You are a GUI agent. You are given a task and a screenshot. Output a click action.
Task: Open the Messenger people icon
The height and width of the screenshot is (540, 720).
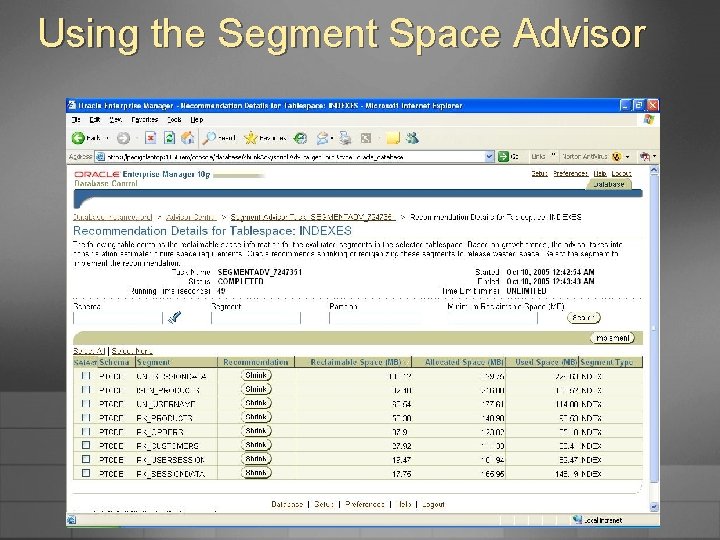tap(412, 138)
